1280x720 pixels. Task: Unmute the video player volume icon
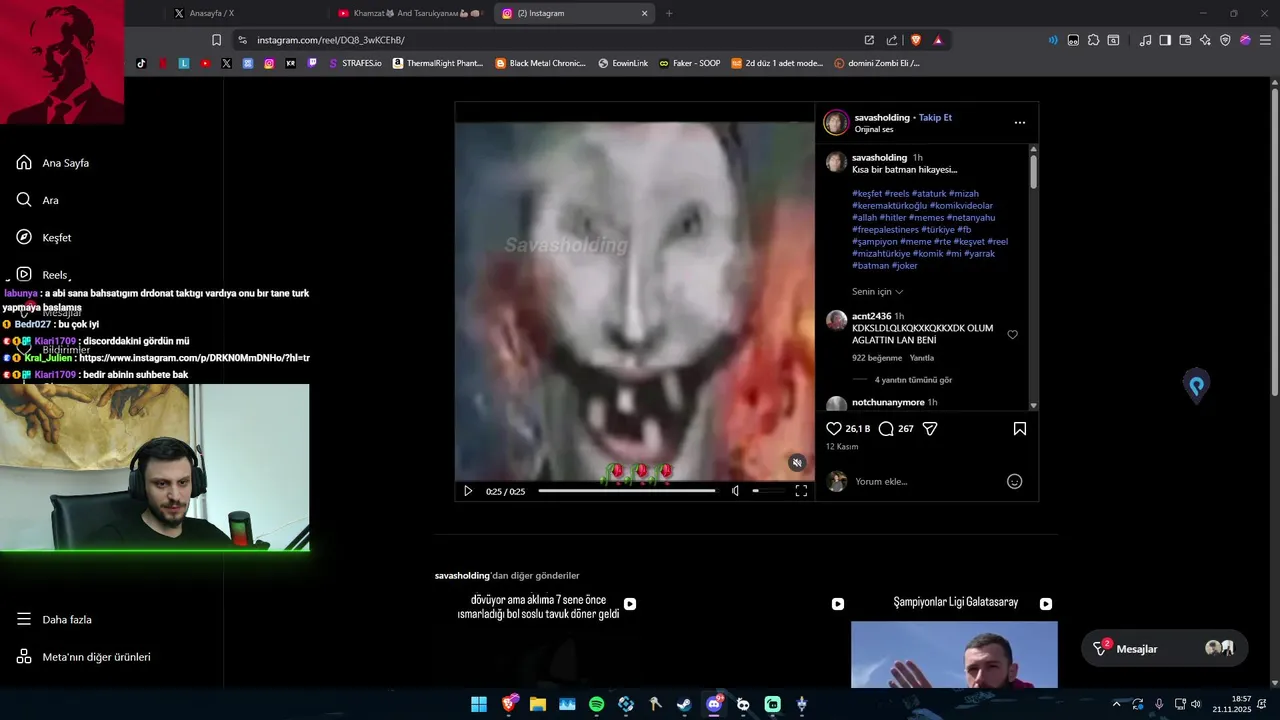tap(735, 491)
